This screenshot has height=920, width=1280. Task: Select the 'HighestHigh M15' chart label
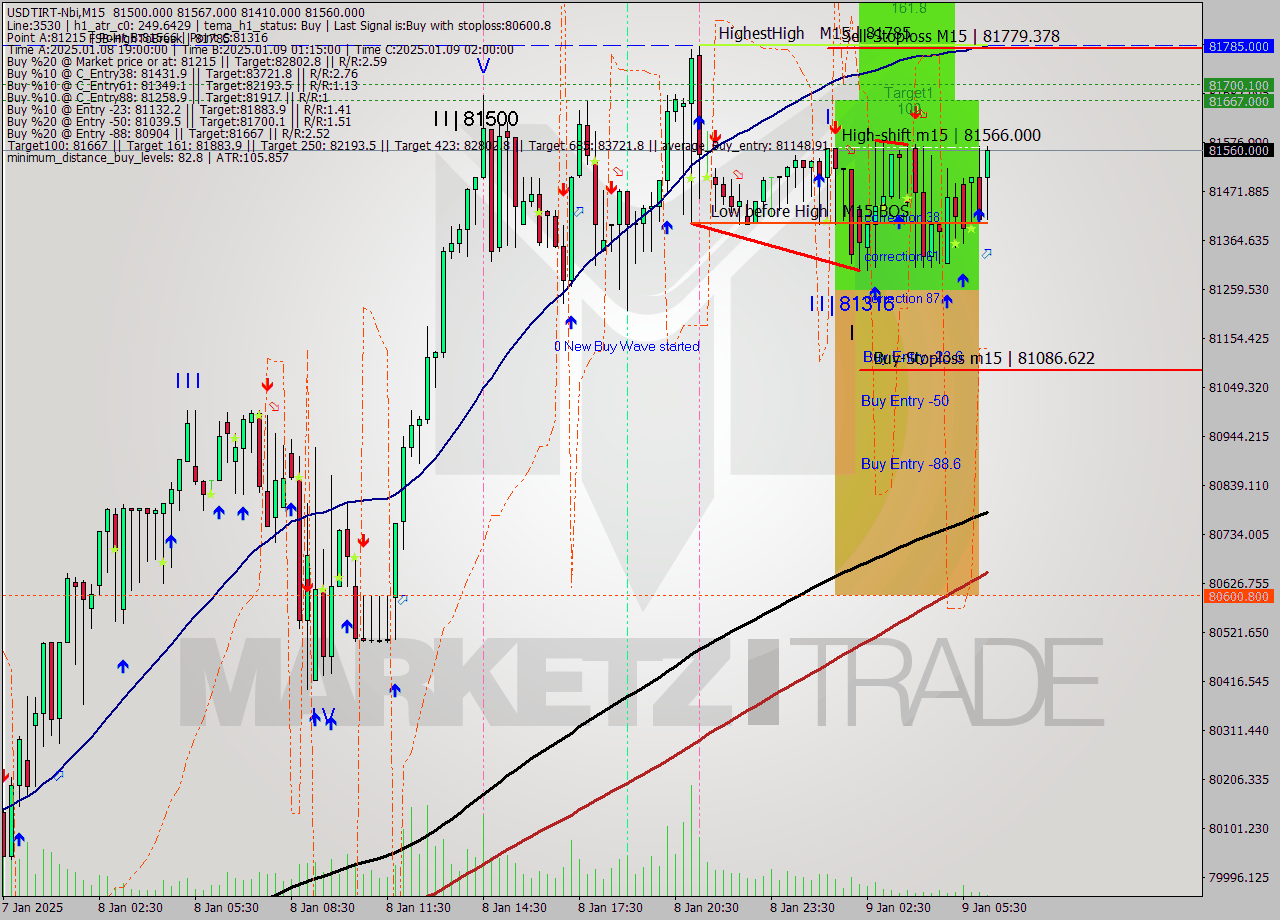[787, 33]
